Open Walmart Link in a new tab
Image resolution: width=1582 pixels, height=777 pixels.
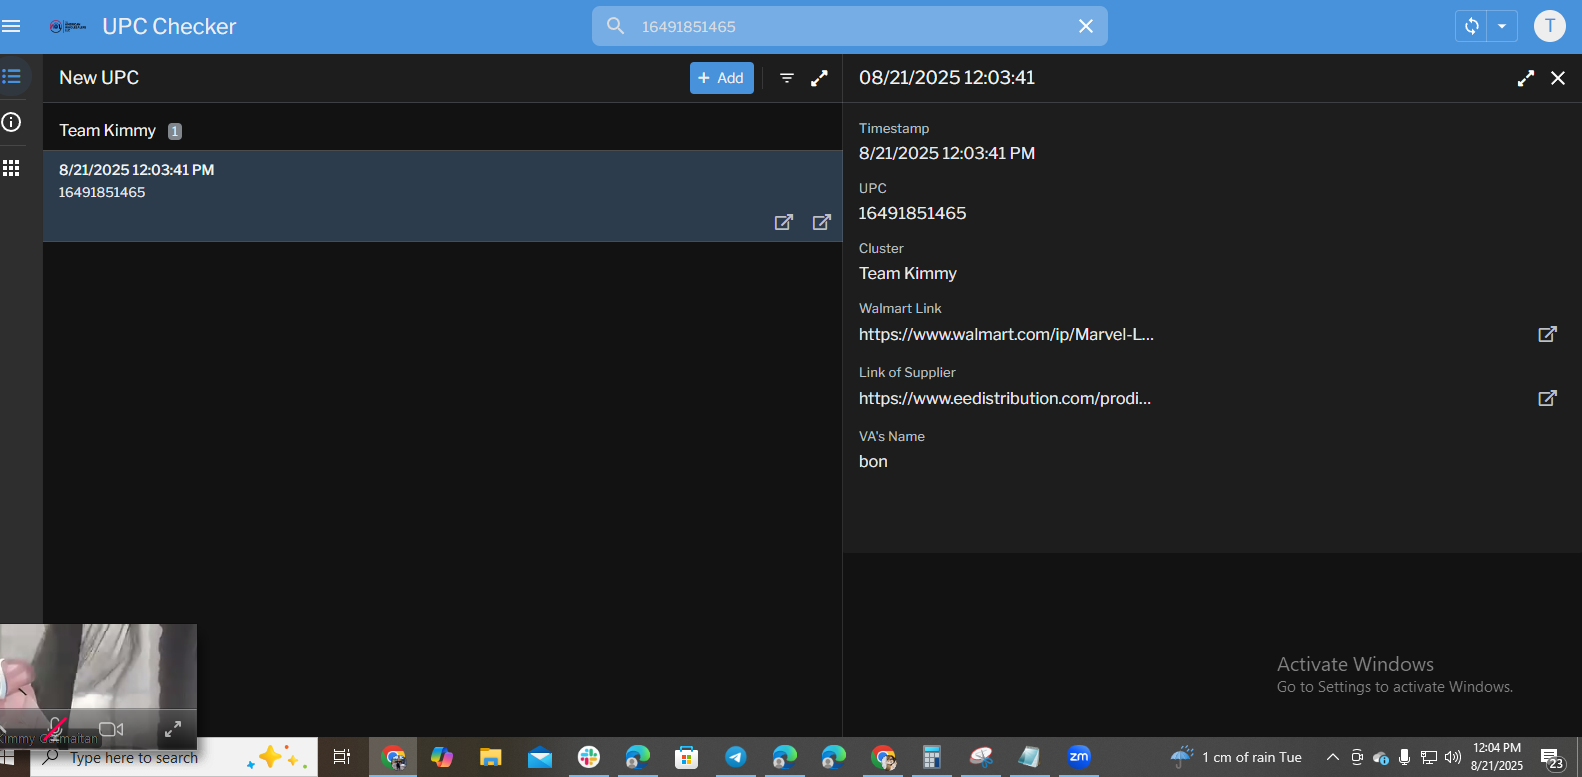click(1546, 334)
